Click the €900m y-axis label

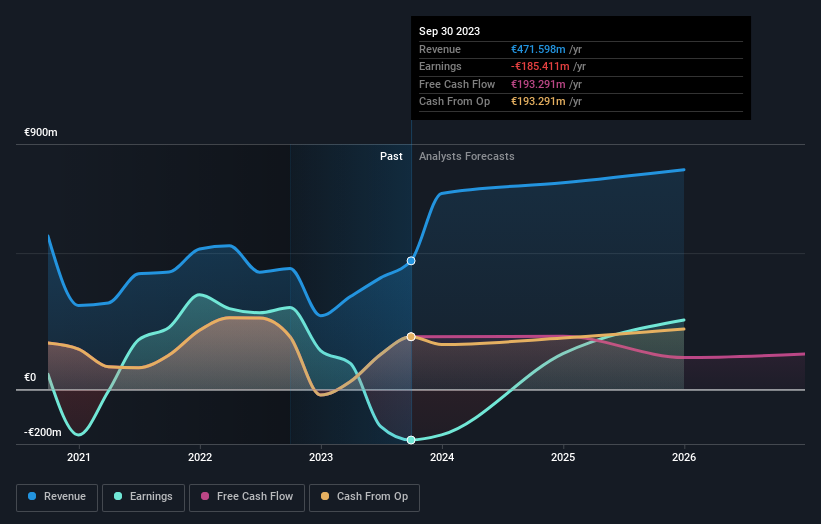coord(41,132)
